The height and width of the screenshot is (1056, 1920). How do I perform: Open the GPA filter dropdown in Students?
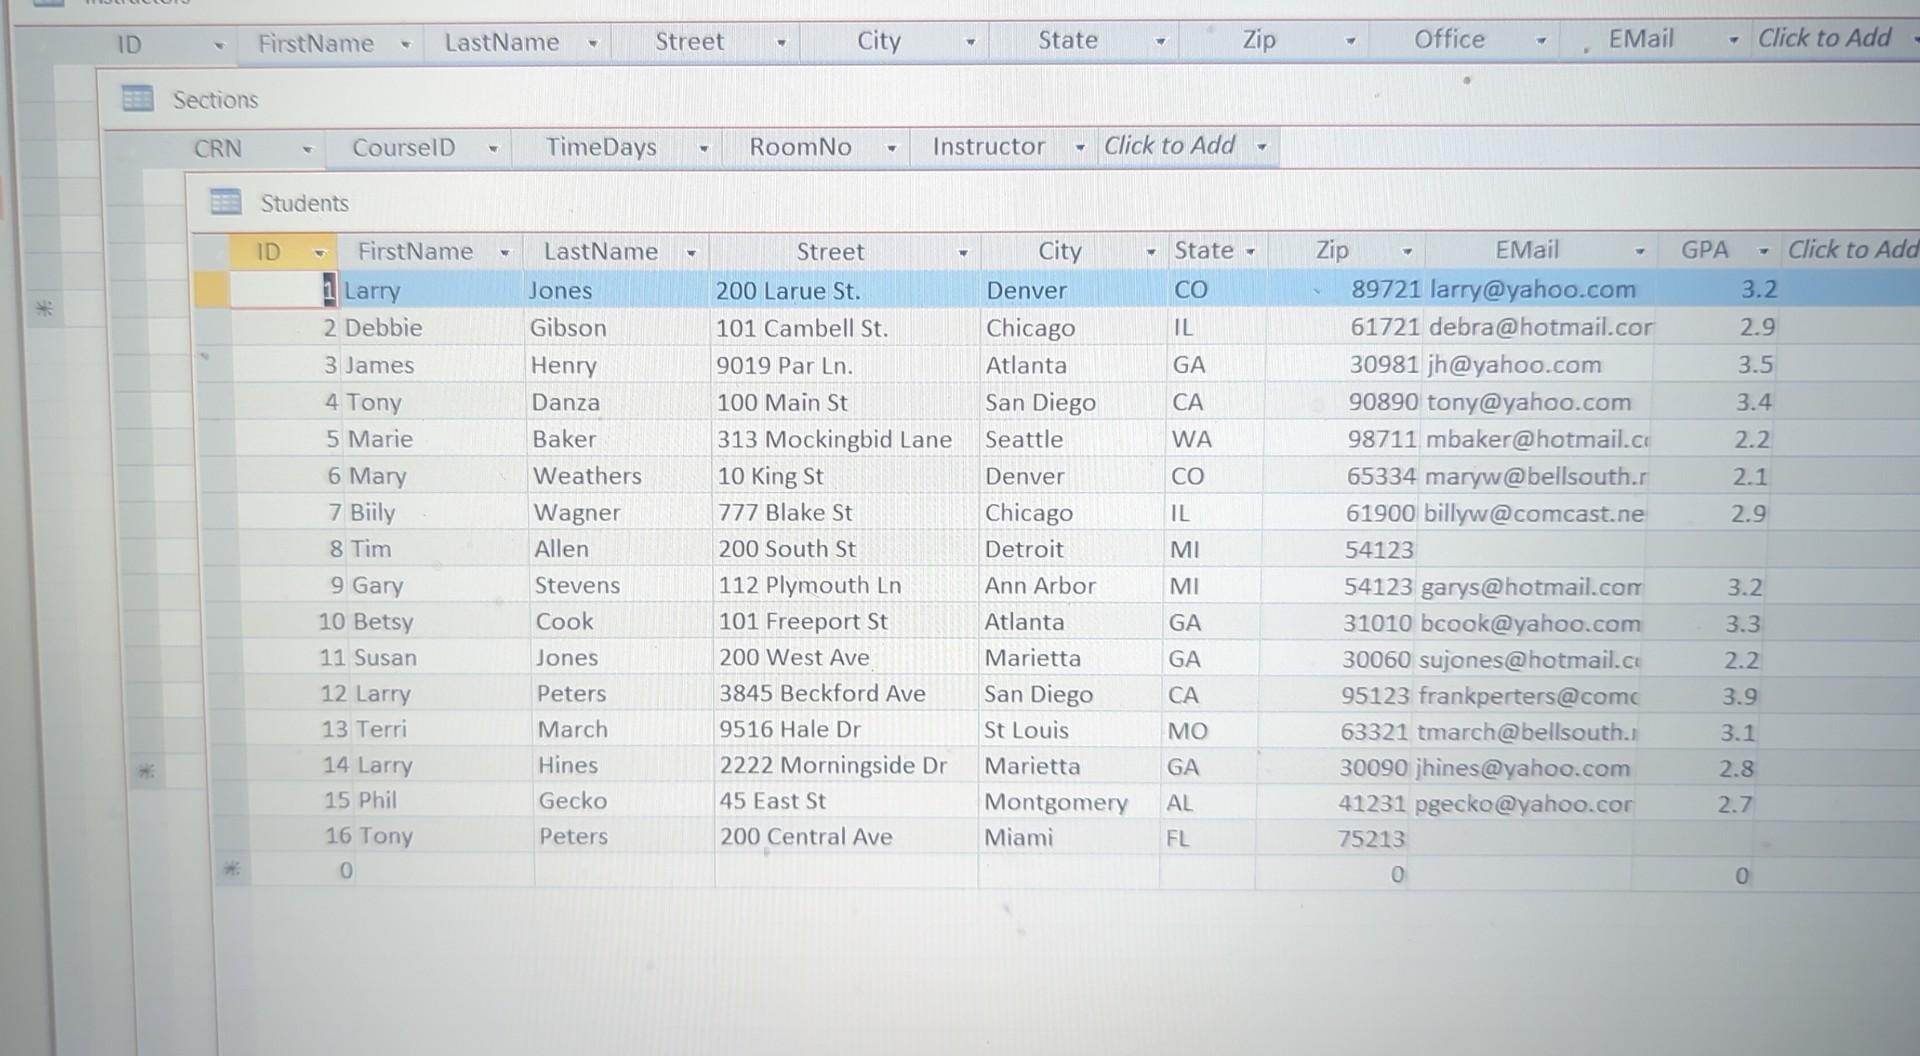tap(1761, 251)
